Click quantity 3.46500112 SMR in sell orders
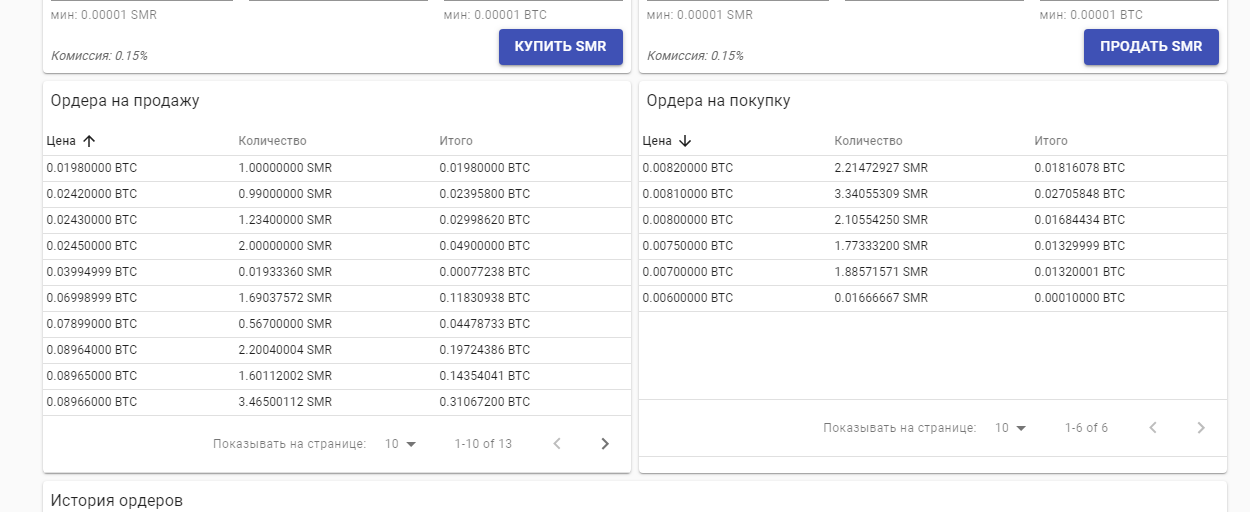This screenshot has width=1250, height=512. click(x=285, y=402)
